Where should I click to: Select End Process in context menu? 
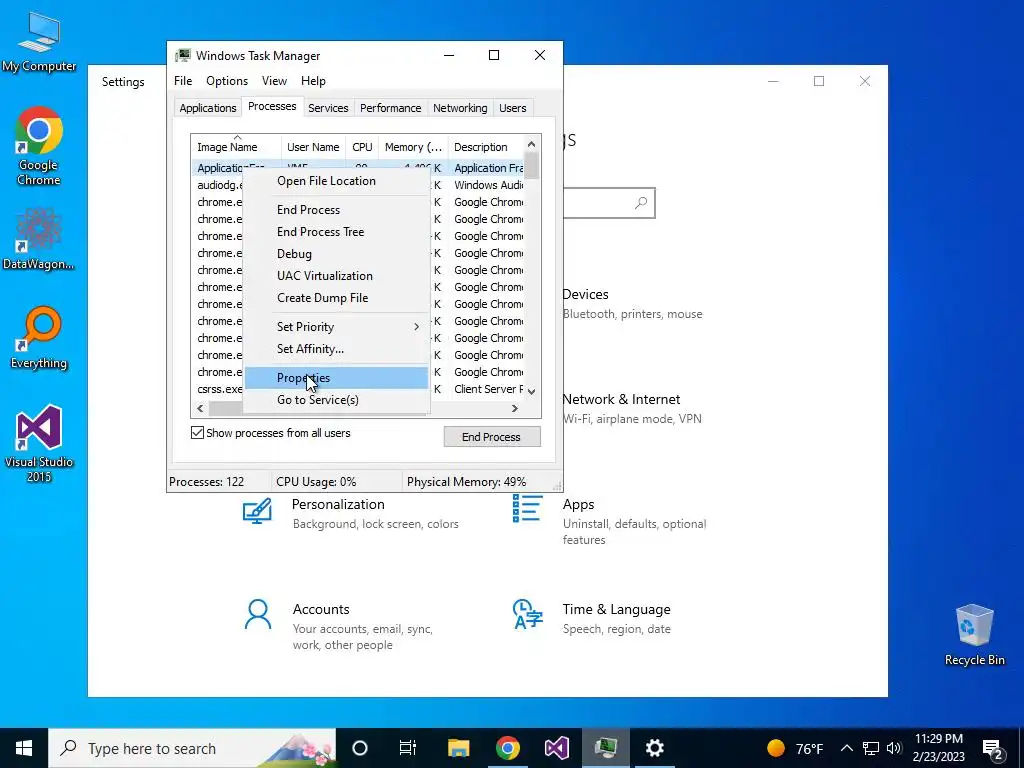coord(336,210)
